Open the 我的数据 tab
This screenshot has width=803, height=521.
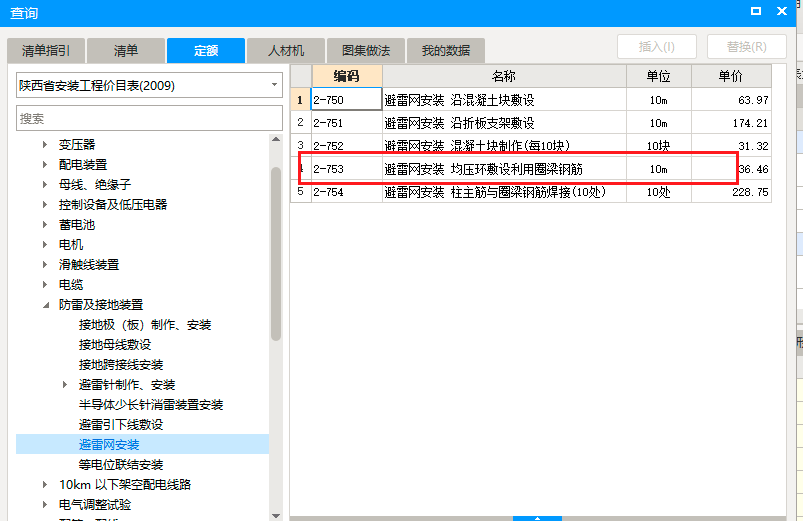click(x=446, y=51)
